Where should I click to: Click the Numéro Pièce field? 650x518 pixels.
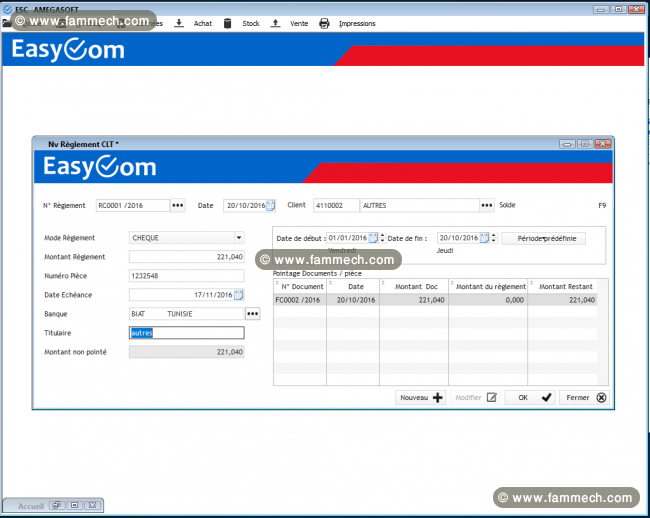pos(187,276)
